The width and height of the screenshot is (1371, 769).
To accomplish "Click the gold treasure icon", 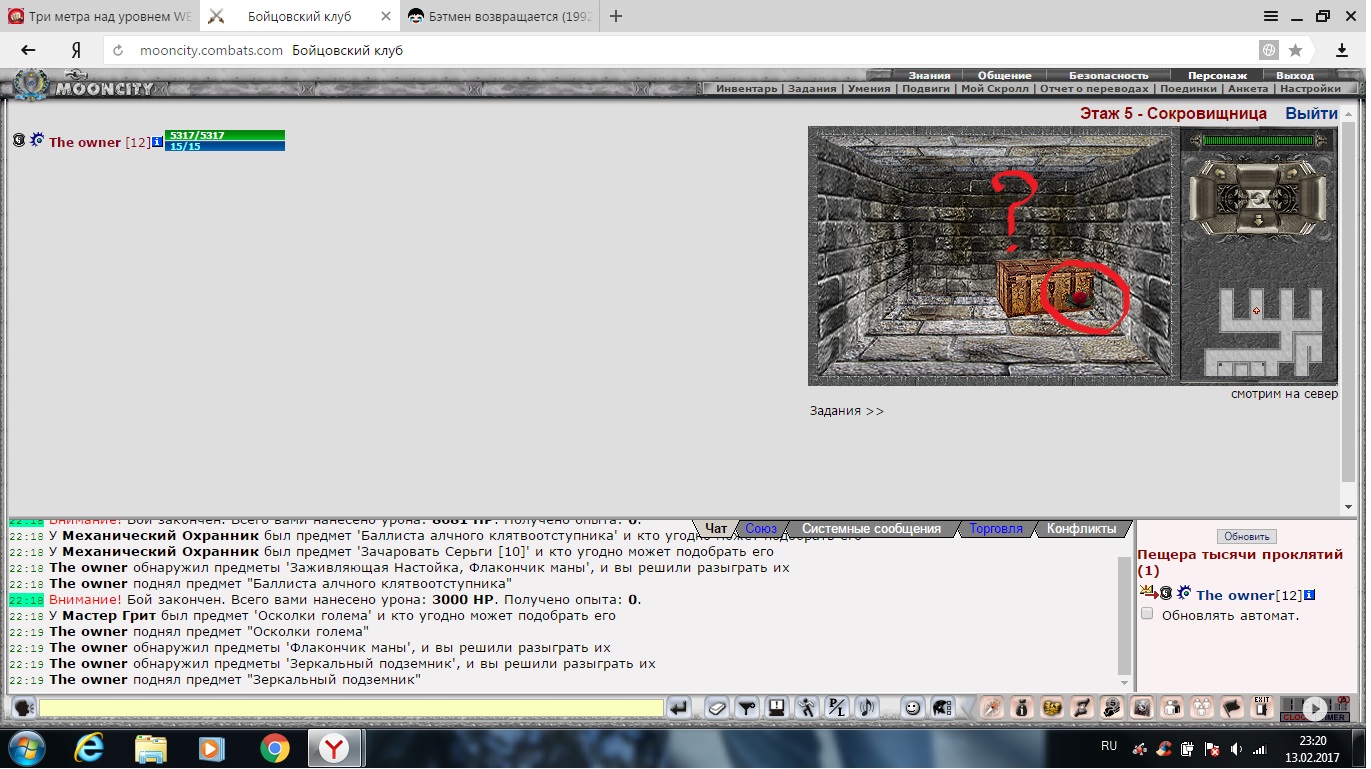I will (x=1051, y=708).
